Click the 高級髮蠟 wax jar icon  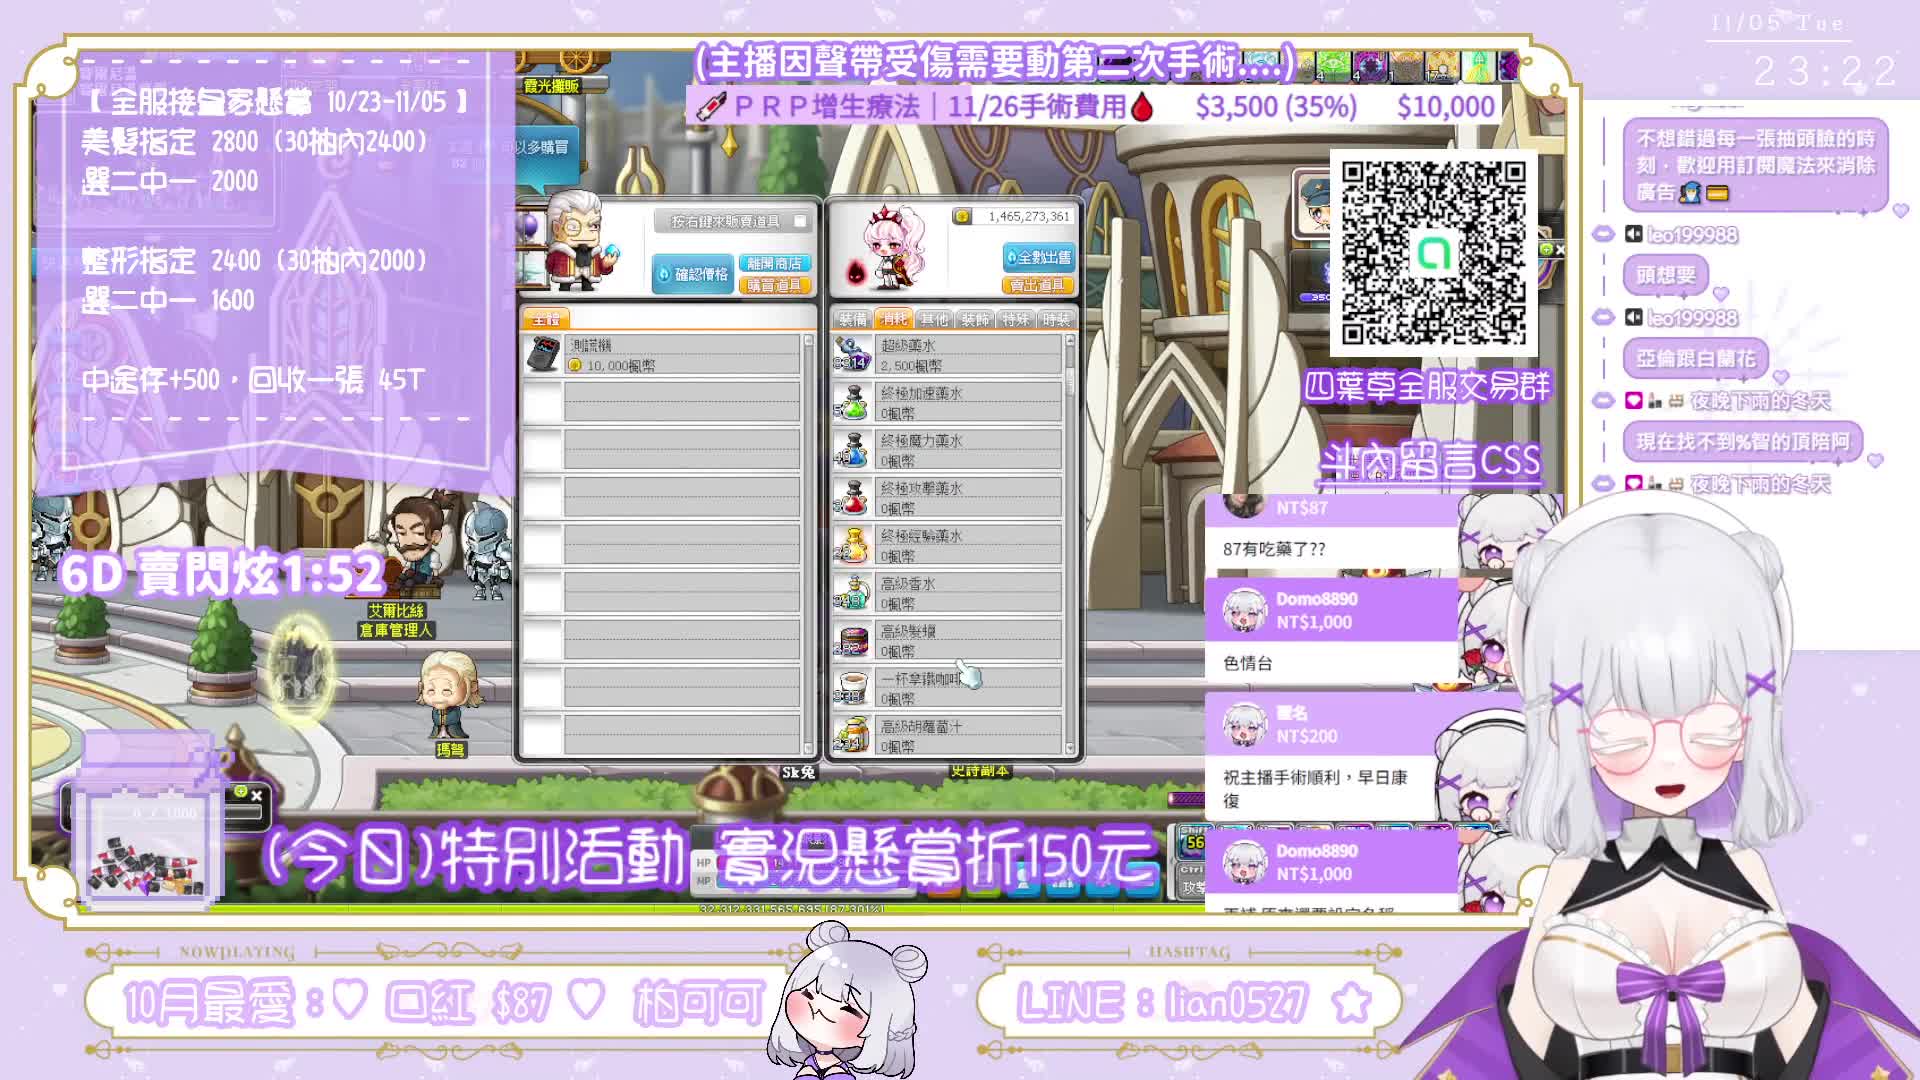(851, 641)
